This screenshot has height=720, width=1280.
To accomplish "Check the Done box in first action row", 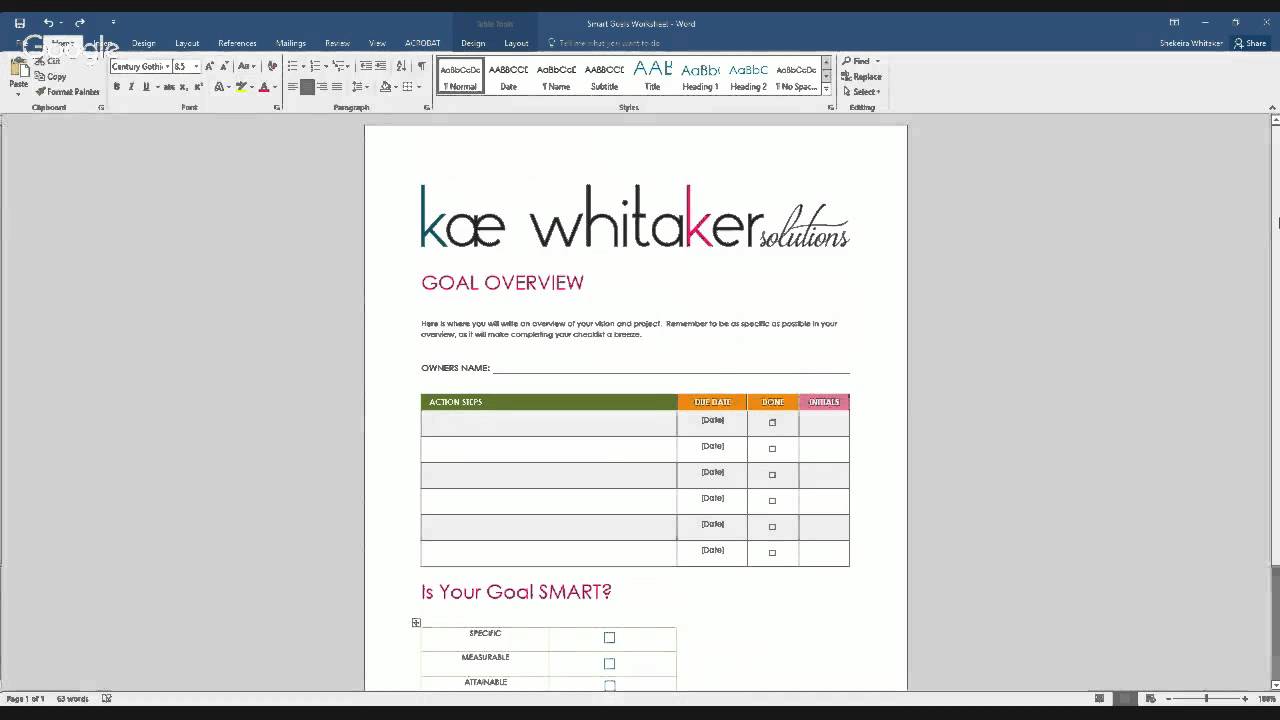I will coord(772,422).
